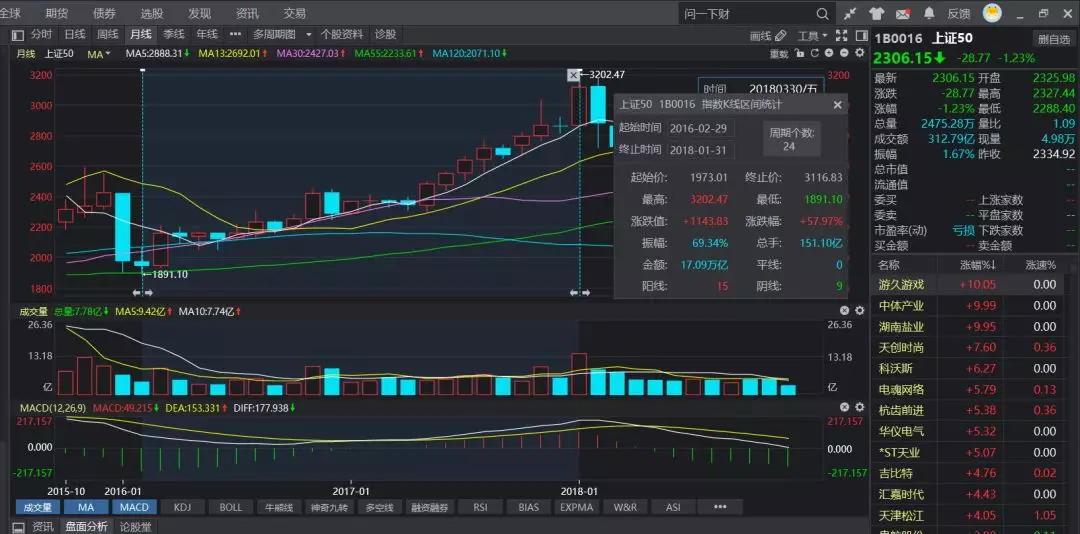Viewport: 1080px width, 534px height.
Task: Click the bell alert icon
Action: 929,13
